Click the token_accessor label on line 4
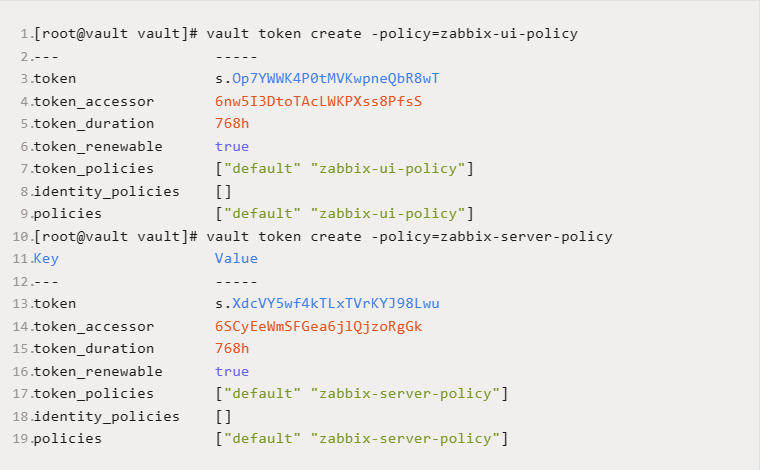This screenshot has height=470, width=760. (x=94, y=101)
